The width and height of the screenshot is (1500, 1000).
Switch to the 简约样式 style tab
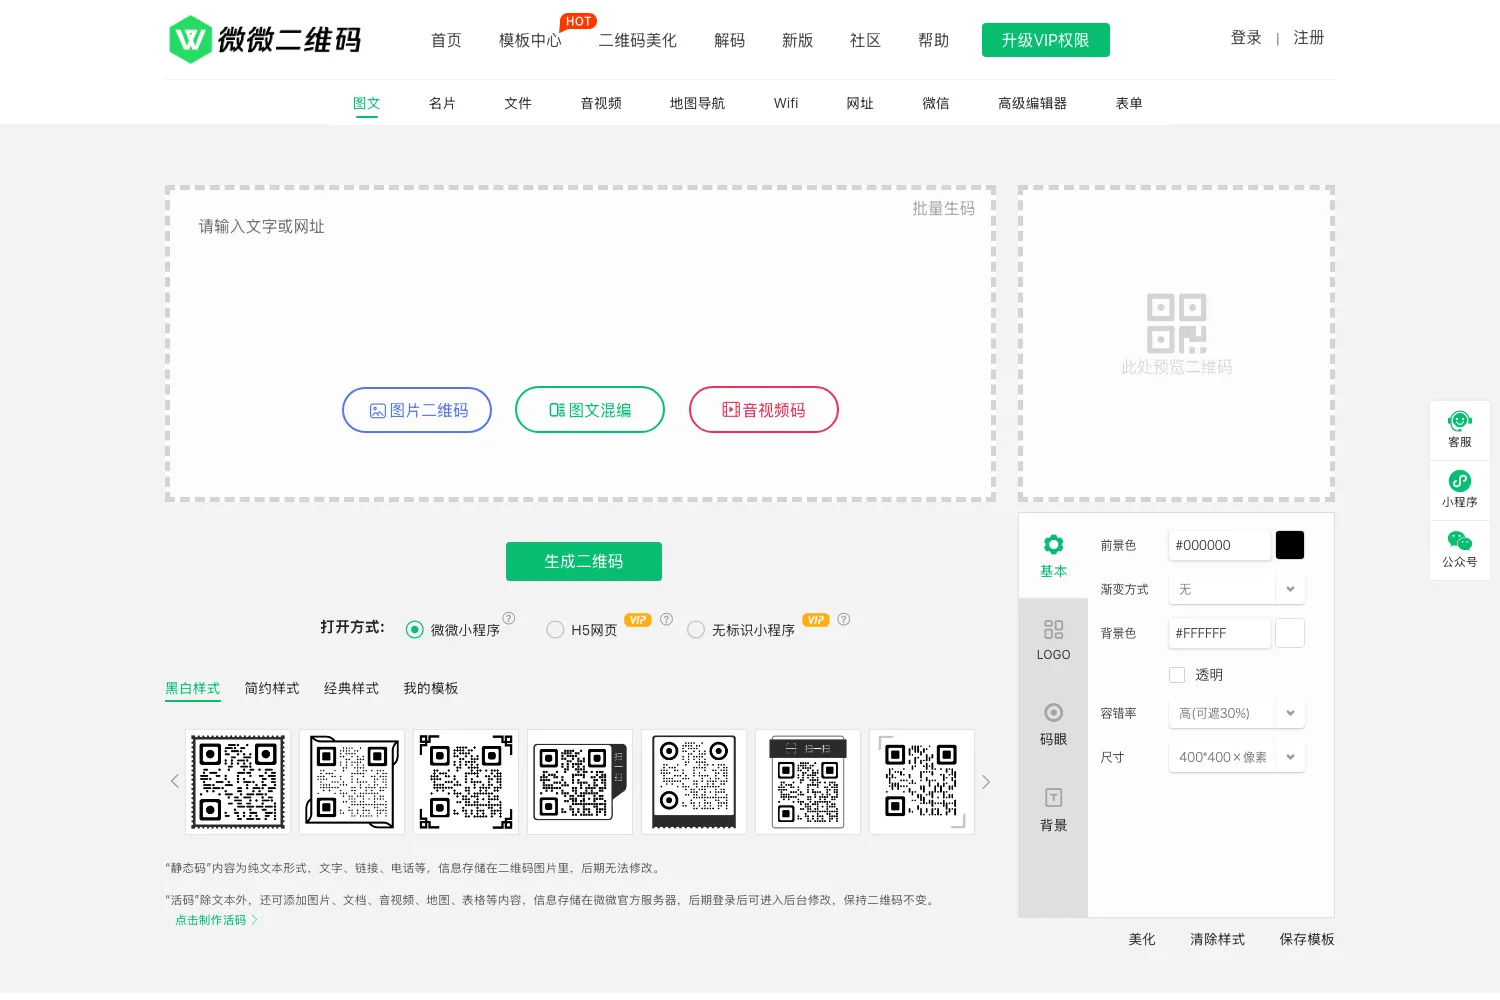point(272,688)
